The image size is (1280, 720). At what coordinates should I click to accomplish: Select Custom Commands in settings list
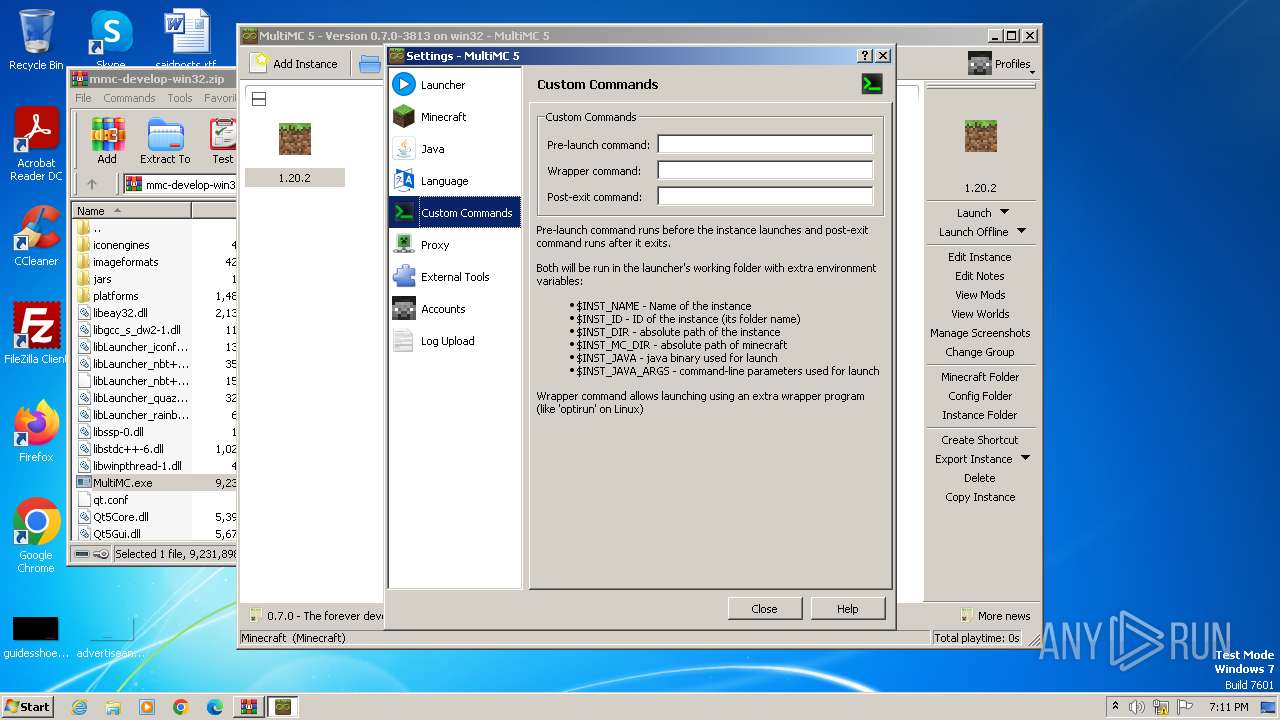tap(454, 213)
